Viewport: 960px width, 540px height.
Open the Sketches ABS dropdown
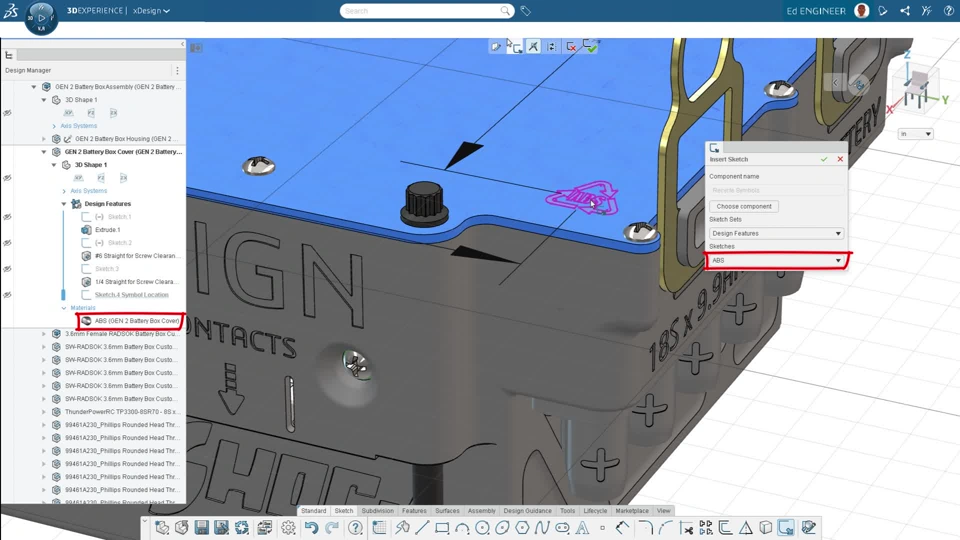pos(776,260)
